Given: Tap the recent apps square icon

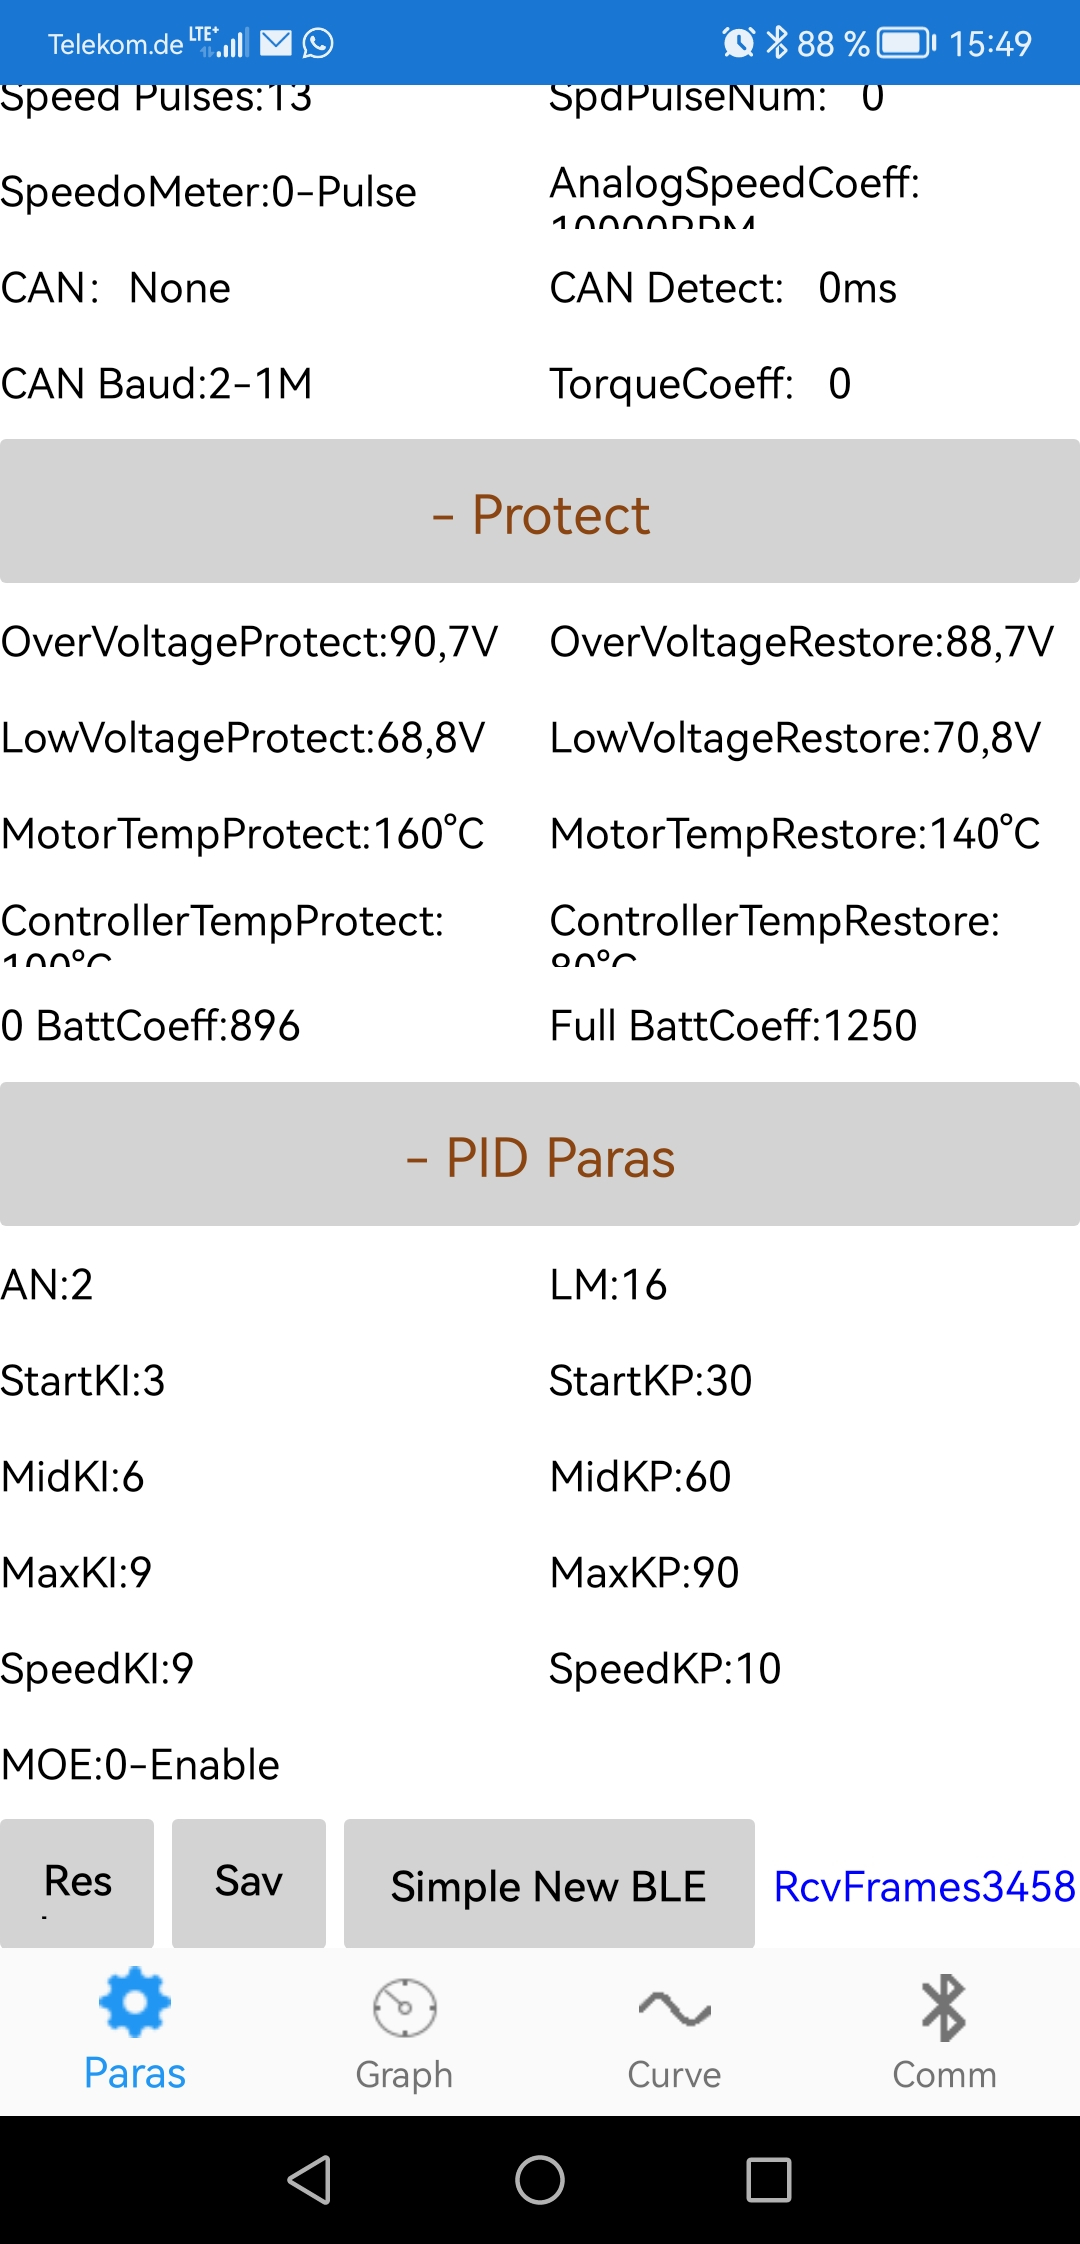Looking at the screenshot, I should [x=769, y=2180].
